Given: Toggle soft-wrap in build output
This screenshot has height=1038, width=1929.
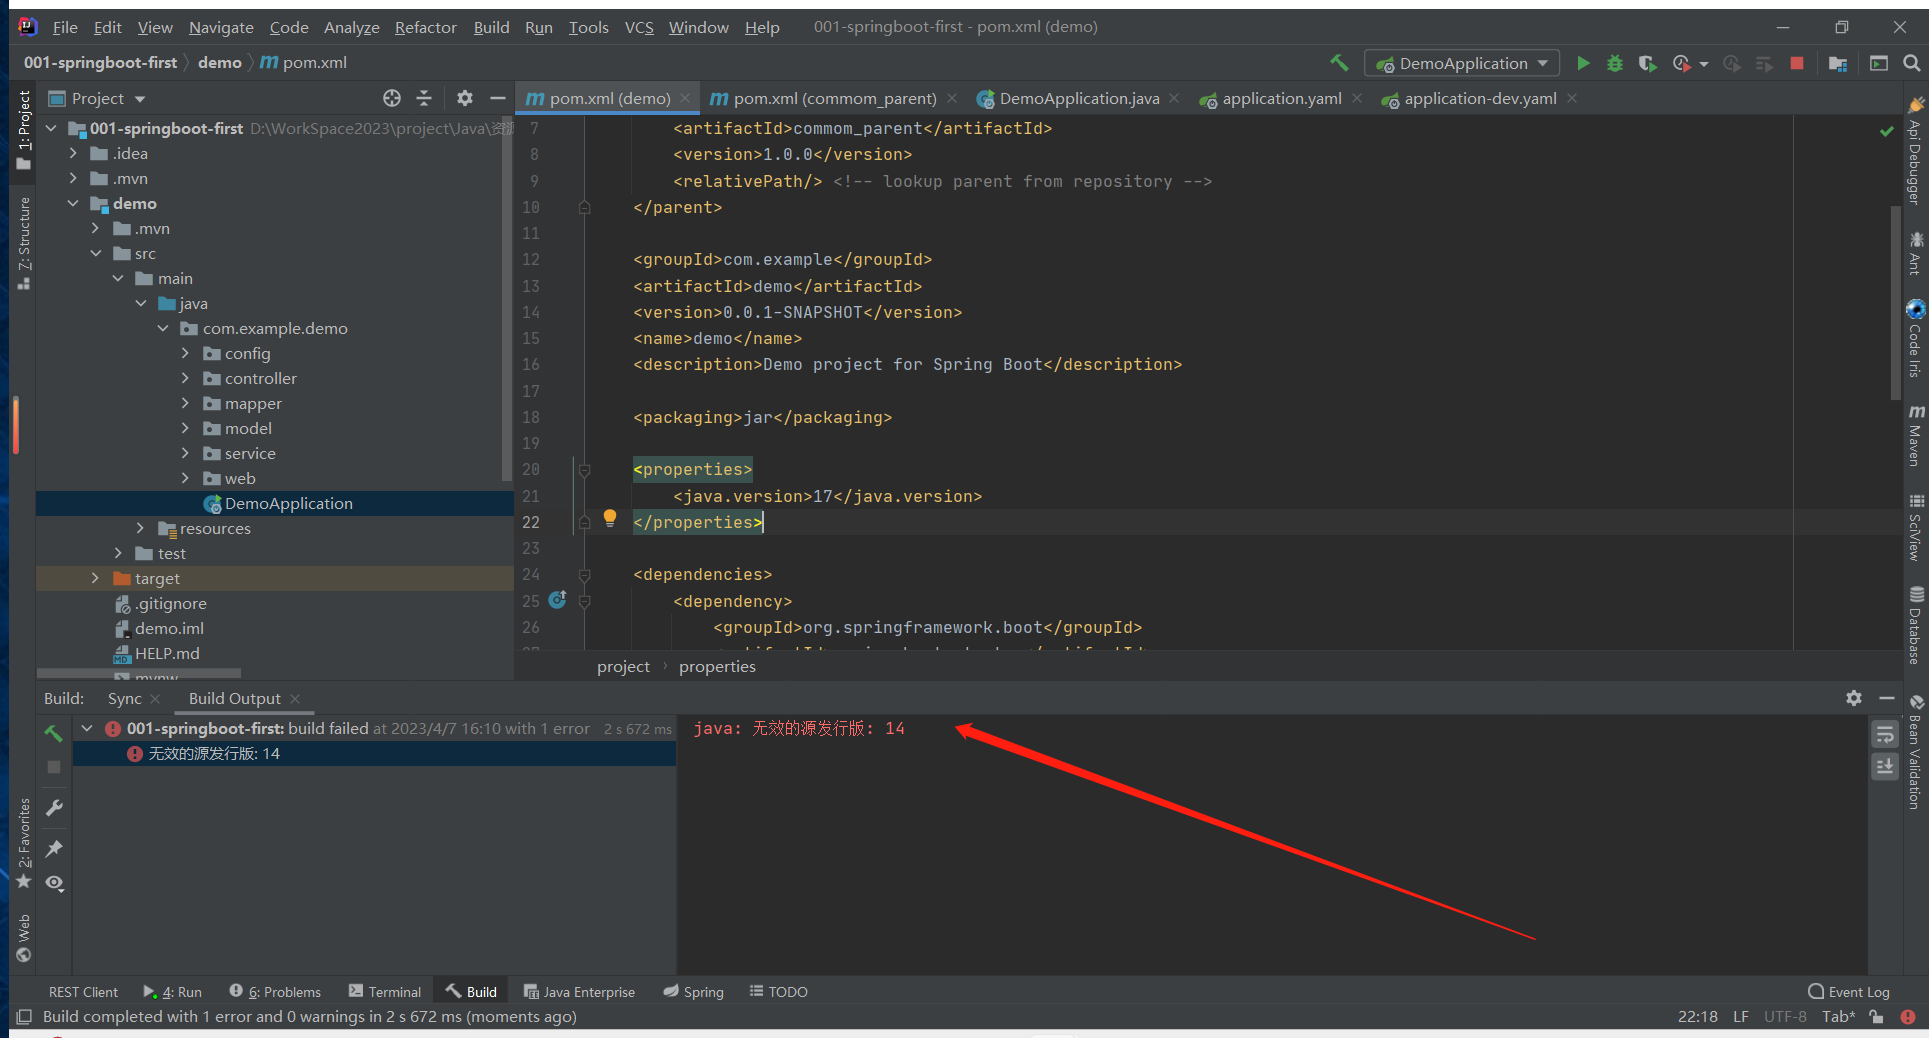Looking at the screenshot, I should pyautogui.click(x=1885, y=735).
